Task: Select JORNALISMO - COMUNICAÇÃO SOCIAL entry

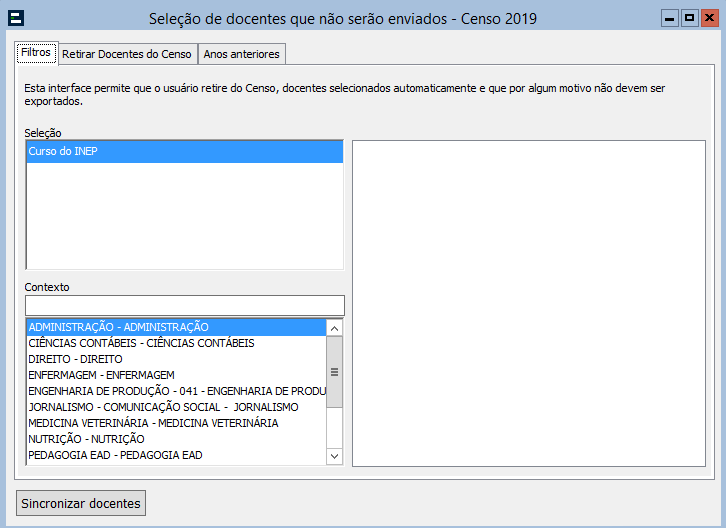Action: click(163, 407)
